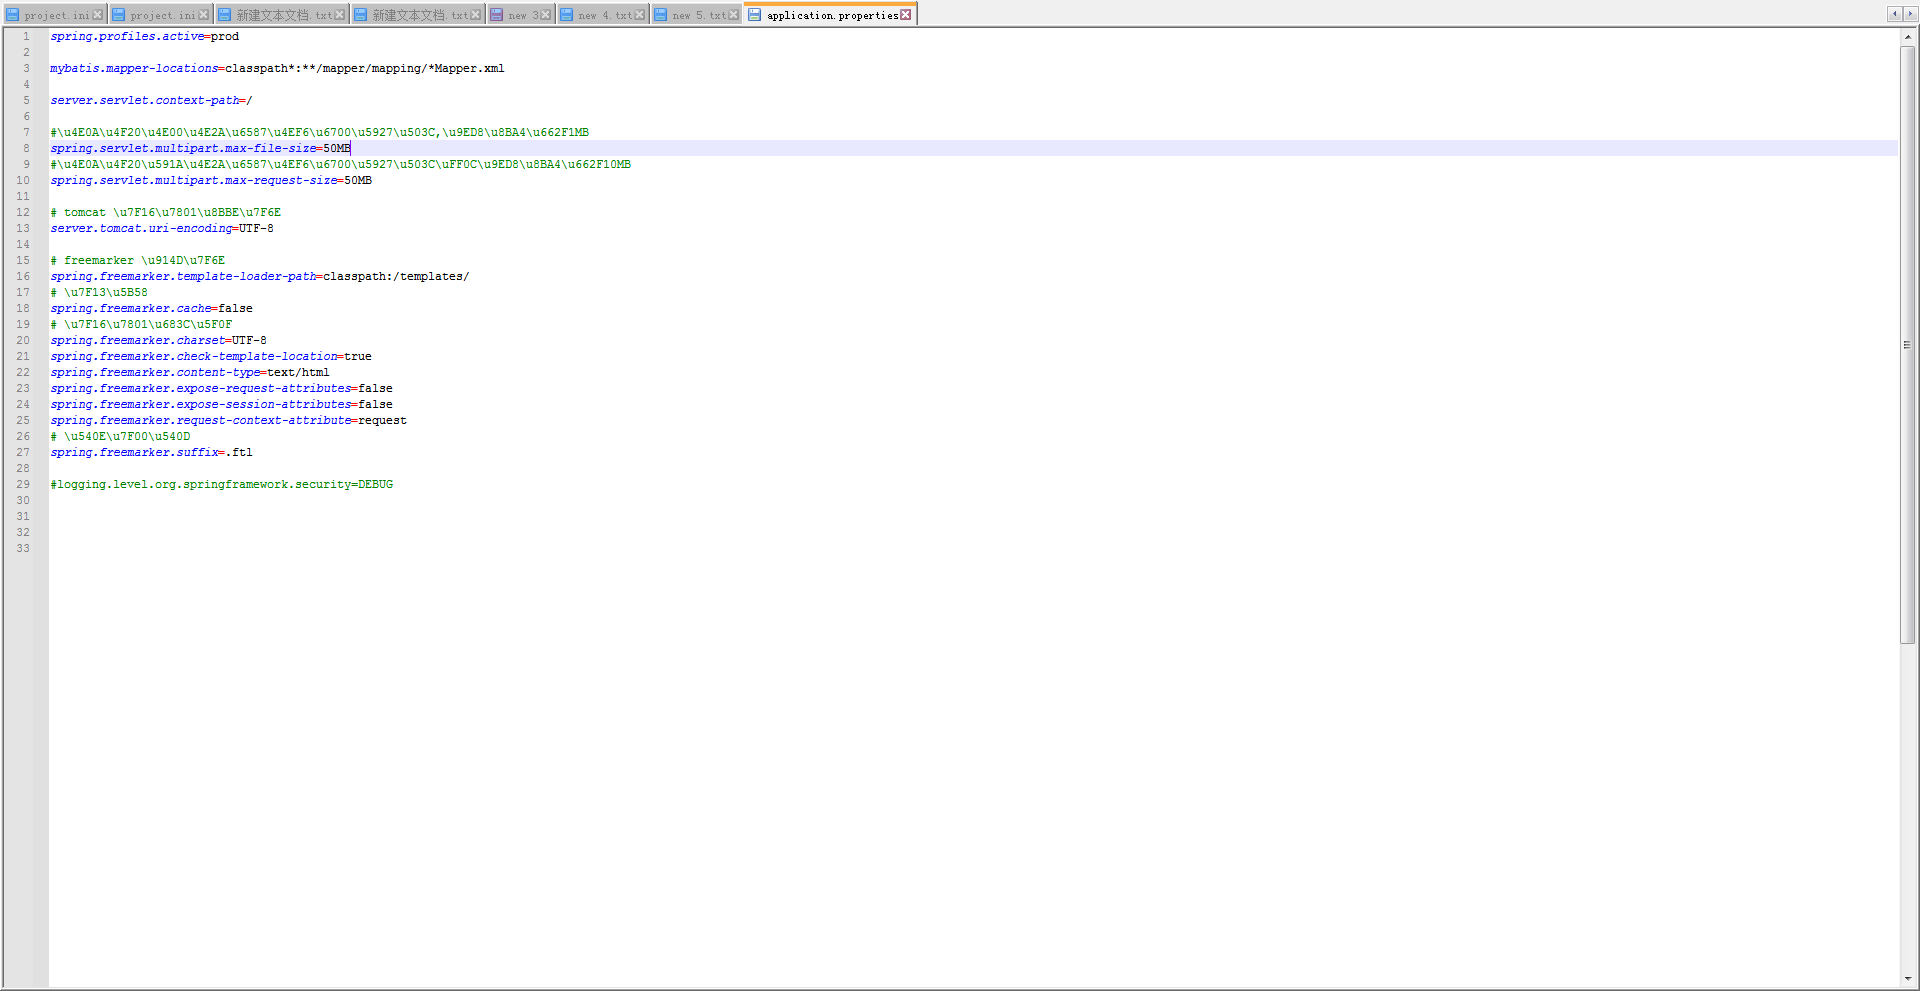Click on 'spring.freemarker.suffix' key
Viewport: 1920px width, 991px height.
pos(134,452)
